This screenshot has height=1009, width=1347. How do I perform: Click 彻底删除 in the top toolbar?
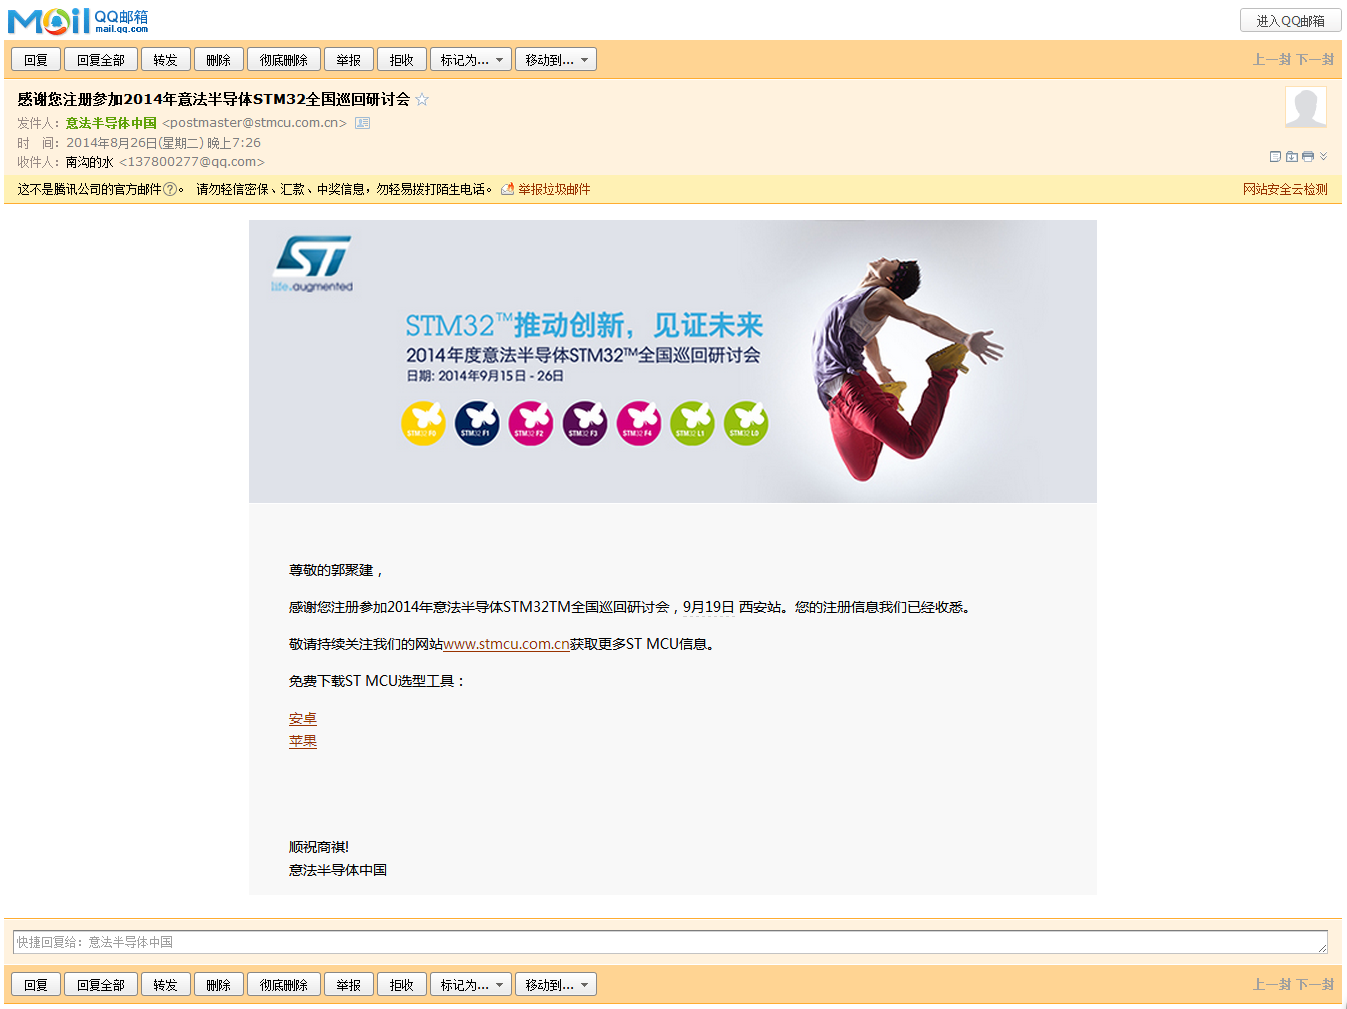[x=284, y=60]
